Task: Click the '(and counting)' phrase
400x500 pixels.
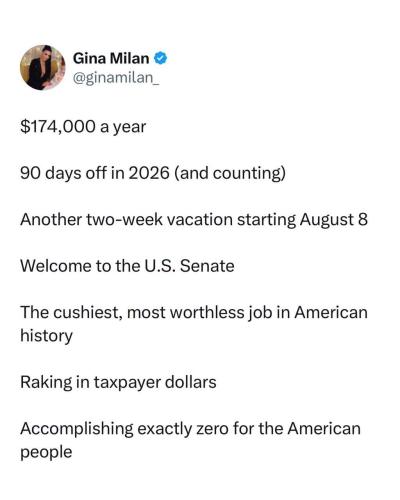Action: click(x=230, y=174)
